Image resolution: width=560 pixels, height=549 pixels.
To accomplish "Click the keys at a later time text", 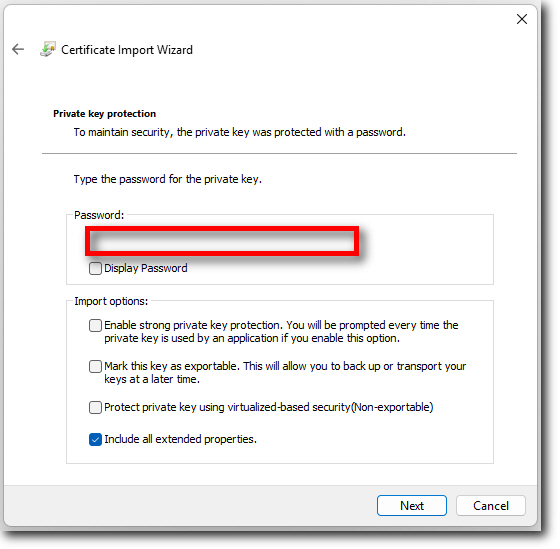I will 152,379.
